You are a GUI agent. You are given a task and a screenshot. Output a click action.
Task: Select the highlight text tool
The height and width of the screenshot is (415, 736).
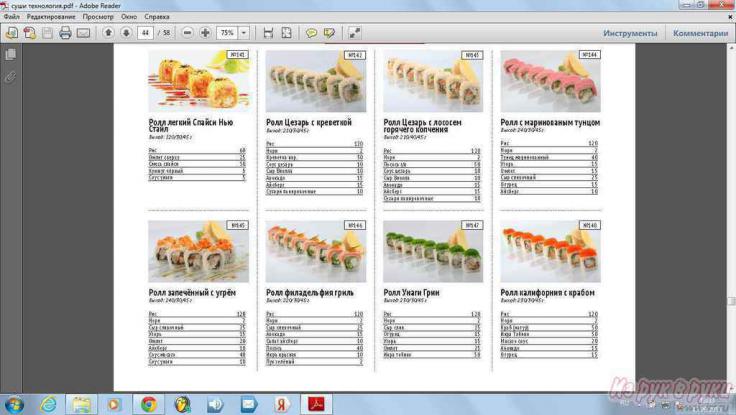click(x=329, y=33)
